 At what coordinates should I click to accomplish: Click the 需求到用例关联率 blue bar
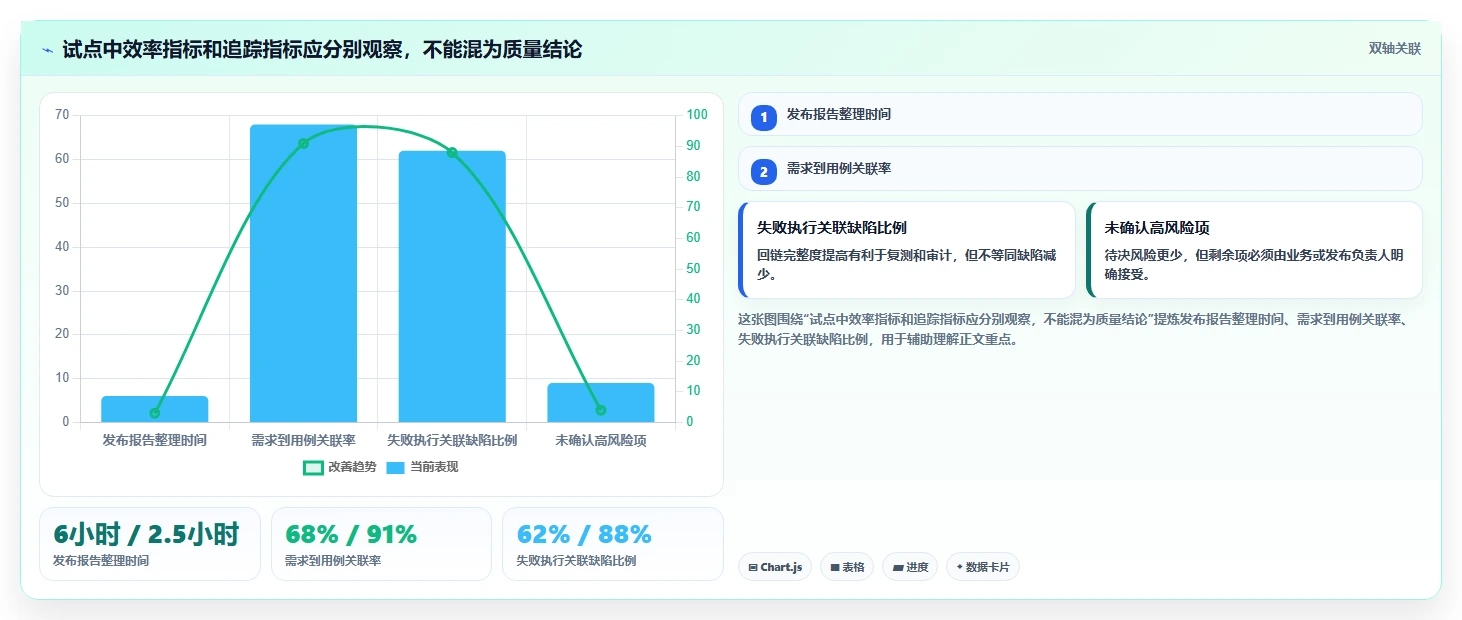tap(303, 273)
